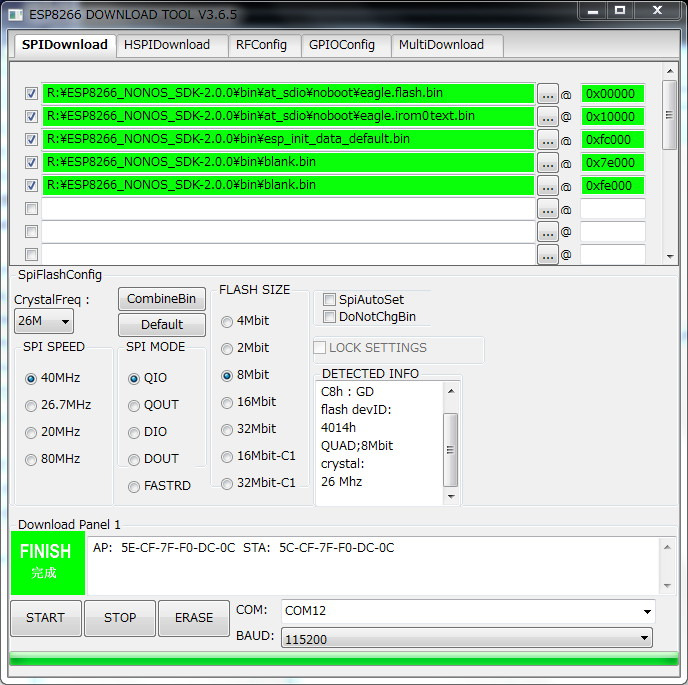Click the 0x7e000 address field
This screenshot has height=685, width=688.
click(x=613, y=163)
